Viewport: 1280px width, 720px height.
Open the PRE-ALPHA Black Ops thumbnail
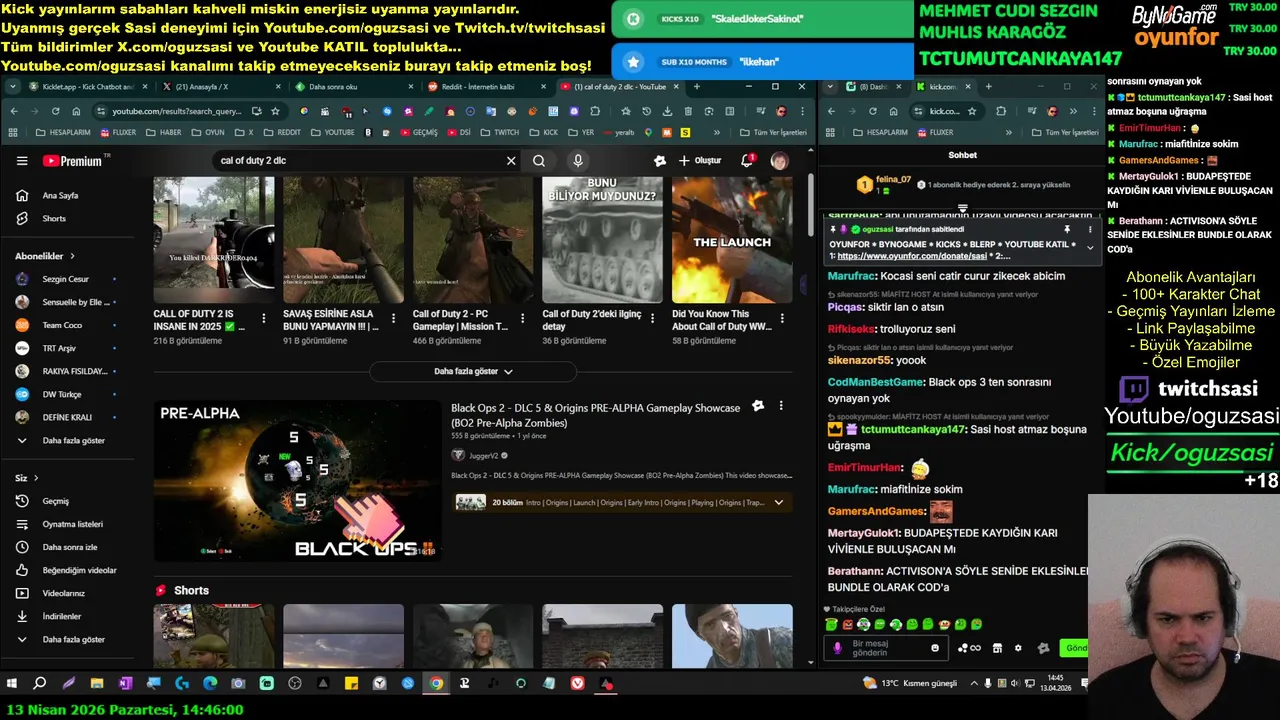tap(297, 481)
